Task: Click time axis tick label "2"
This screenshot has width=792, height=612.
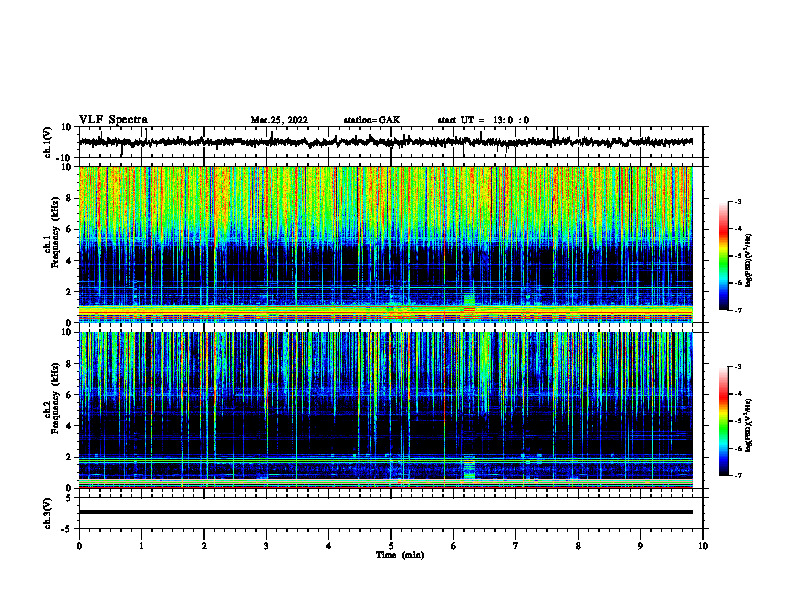Action: pos(204,546)
